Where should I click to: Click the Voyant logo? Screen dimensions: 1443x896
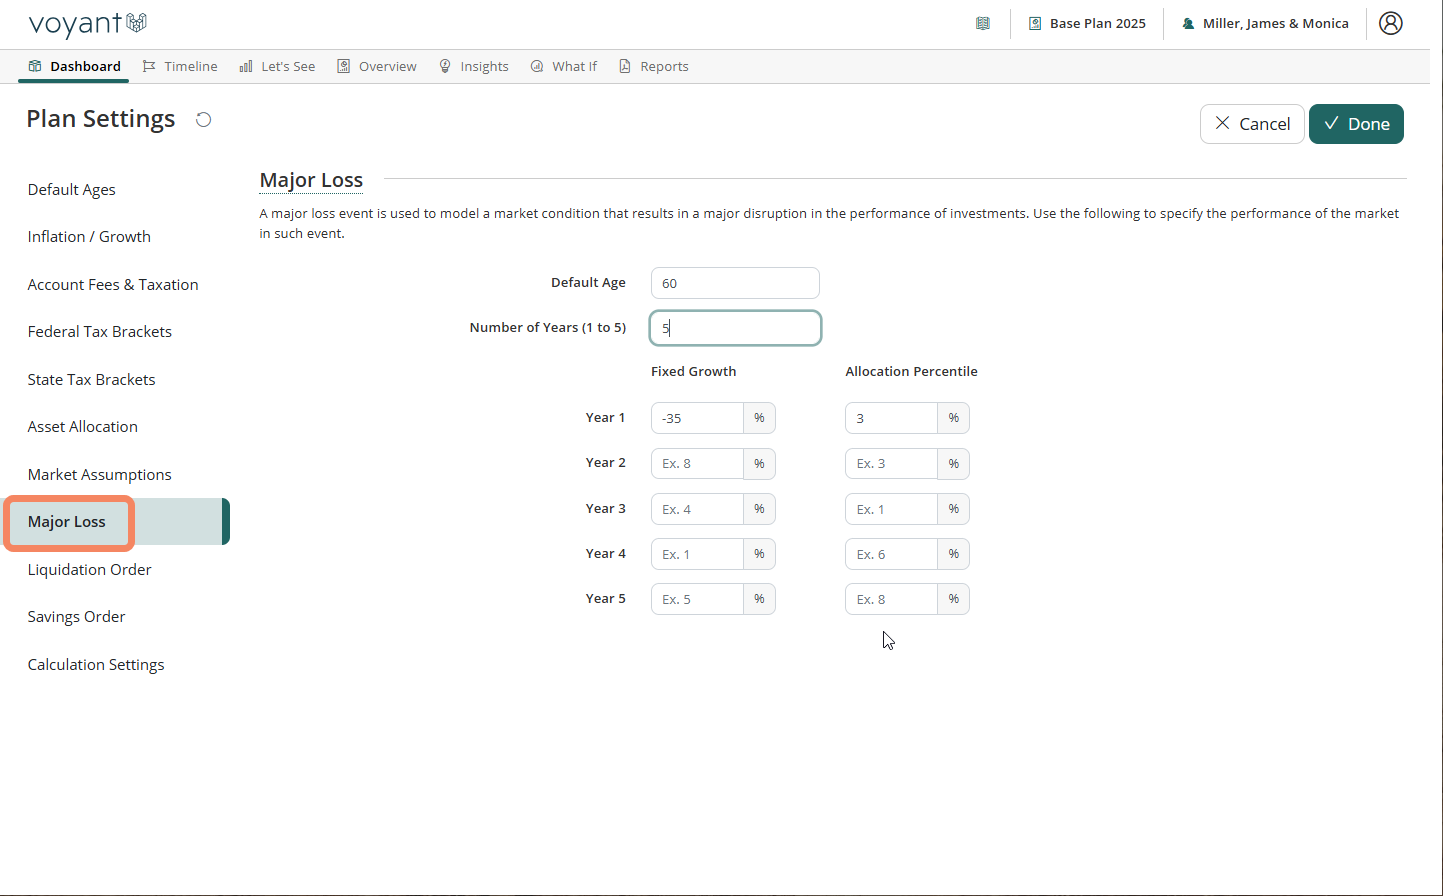tap(88, 23)
